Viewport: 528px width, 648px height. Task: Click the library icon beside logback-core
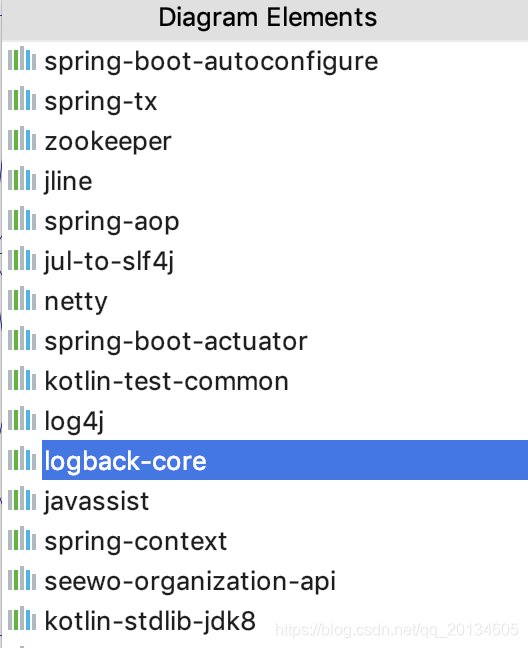tap(22, 459)
